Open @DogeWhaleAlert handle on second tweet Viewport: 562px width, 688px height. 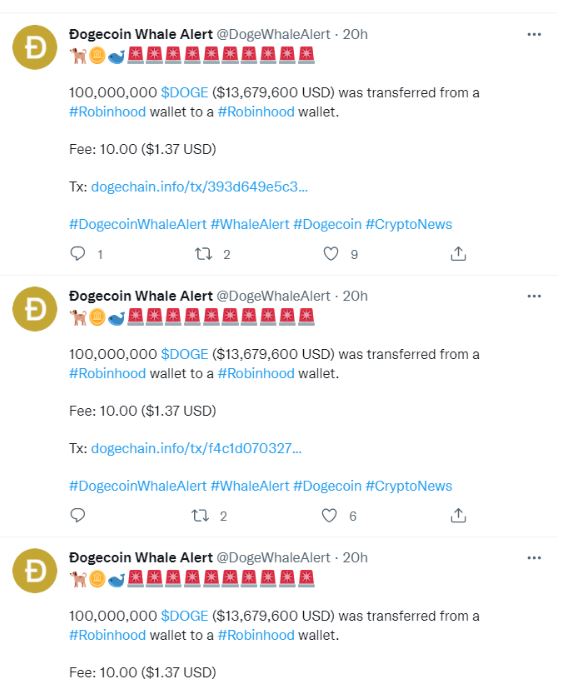pos(273,296)
